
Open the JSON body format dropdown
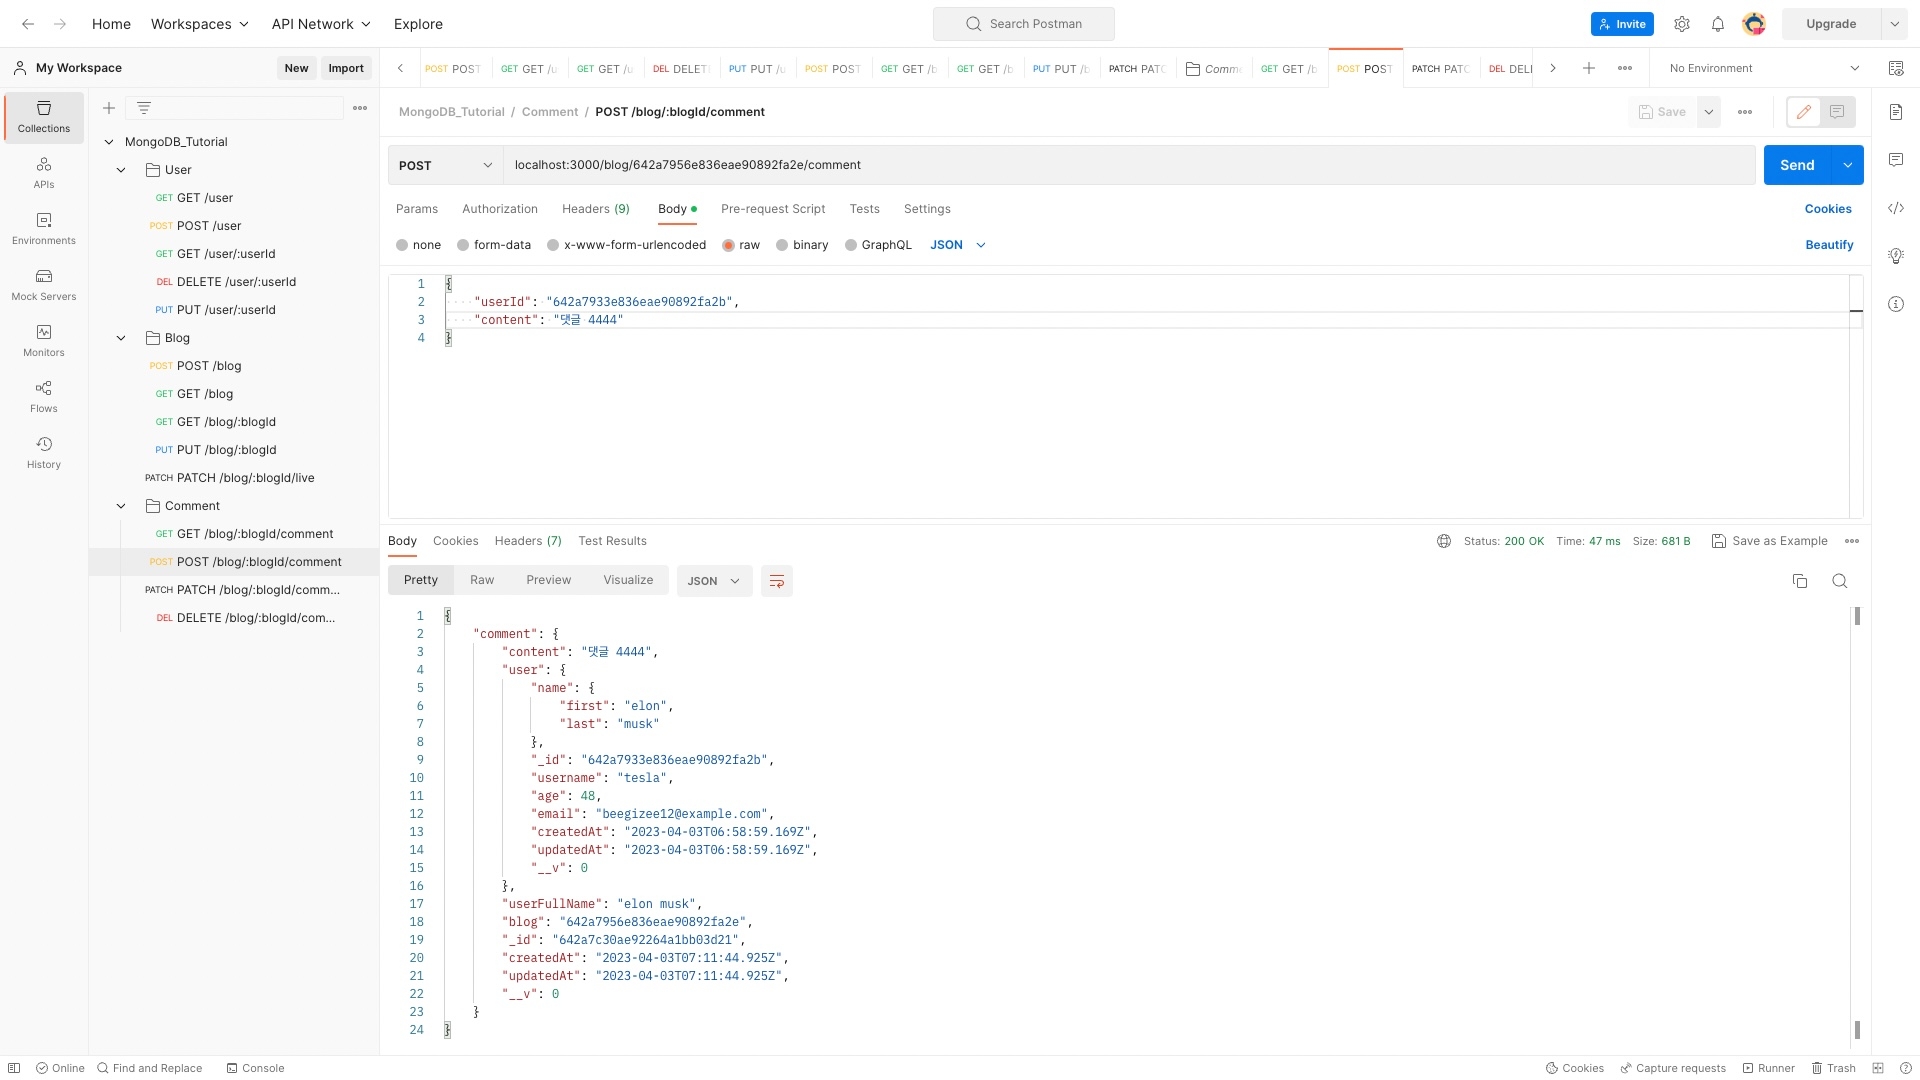pos(958,245)
